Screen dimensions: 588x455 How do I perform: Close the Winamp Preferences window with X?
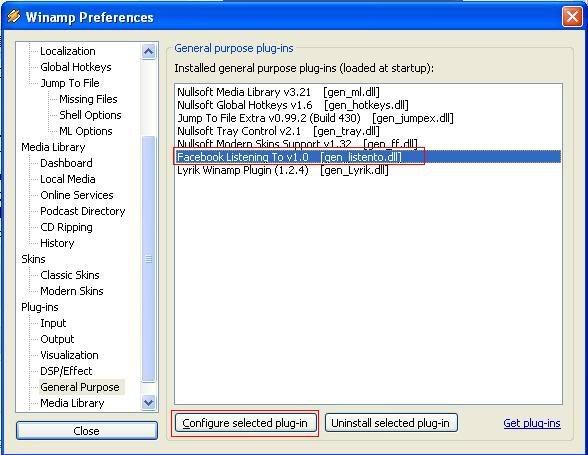tap(572, 17)
